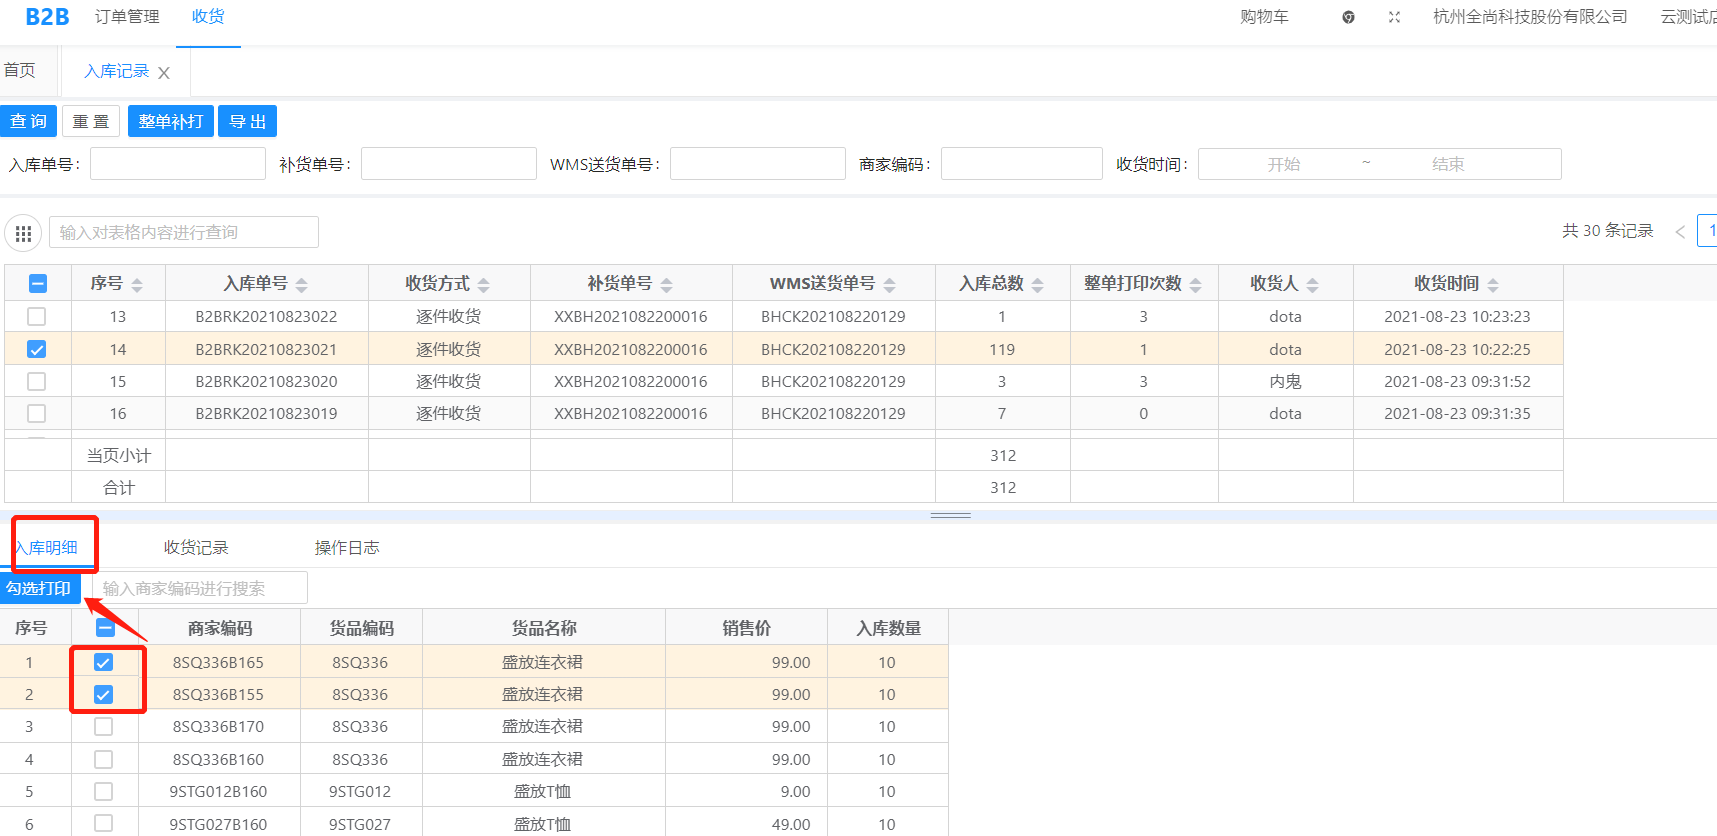The height and width of the screenshot is (836, 1717).
Task: Close the 入库记录 tab with X
Action: pyautogui.click(x=164, y=73)
